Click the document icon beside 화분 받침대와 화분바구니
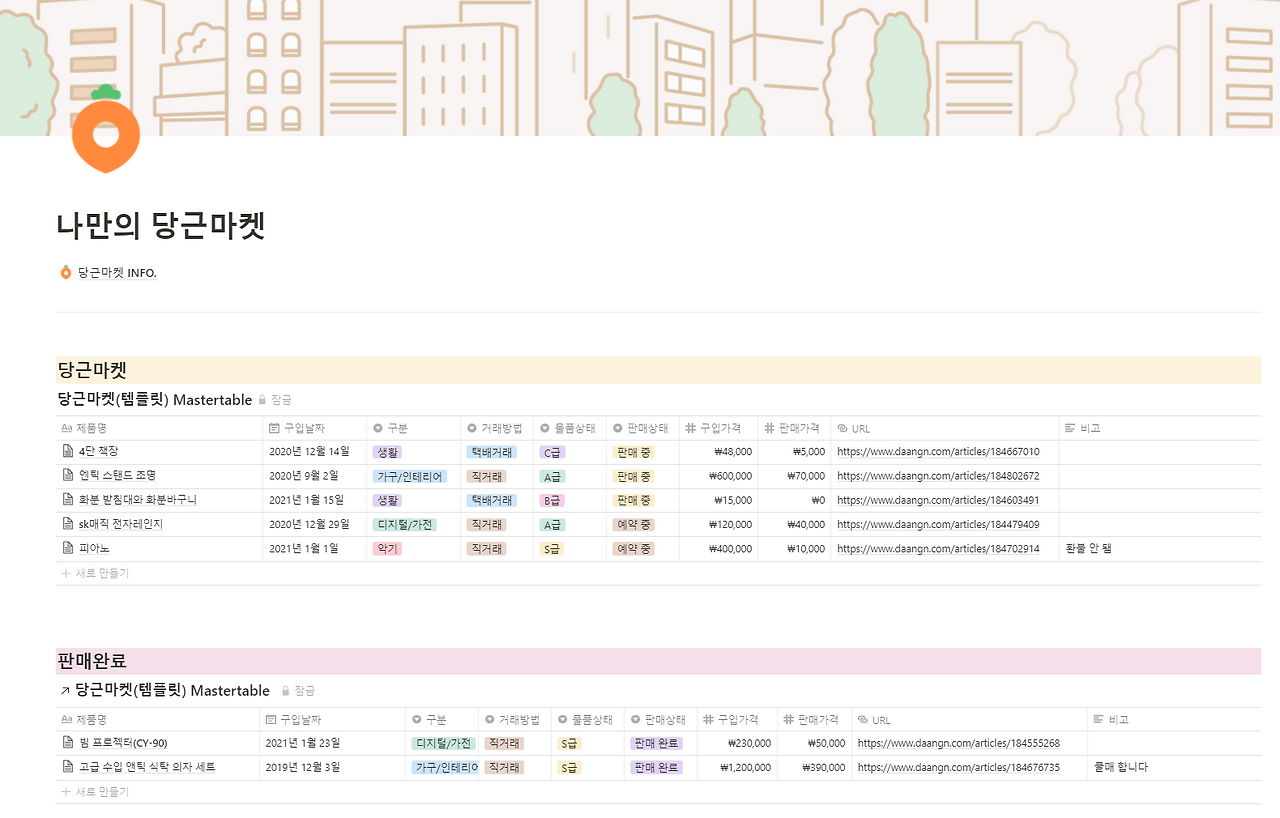Viewport: 1280px width, 818px height. 68,500
